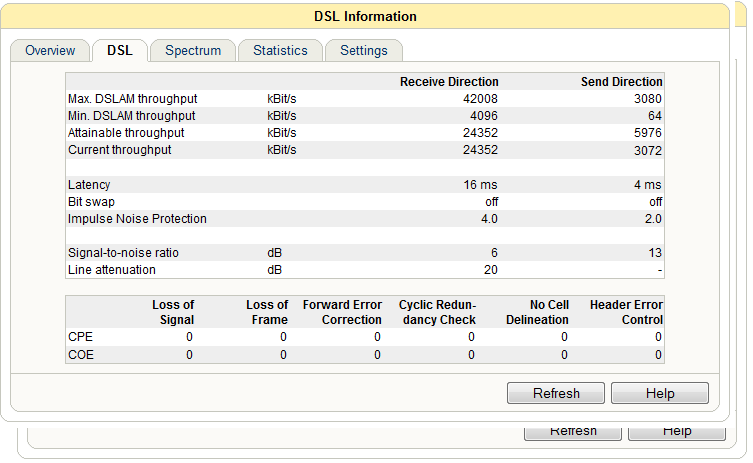Select Bit swap receive value off
Screen dimensions: 753x463
491,202
